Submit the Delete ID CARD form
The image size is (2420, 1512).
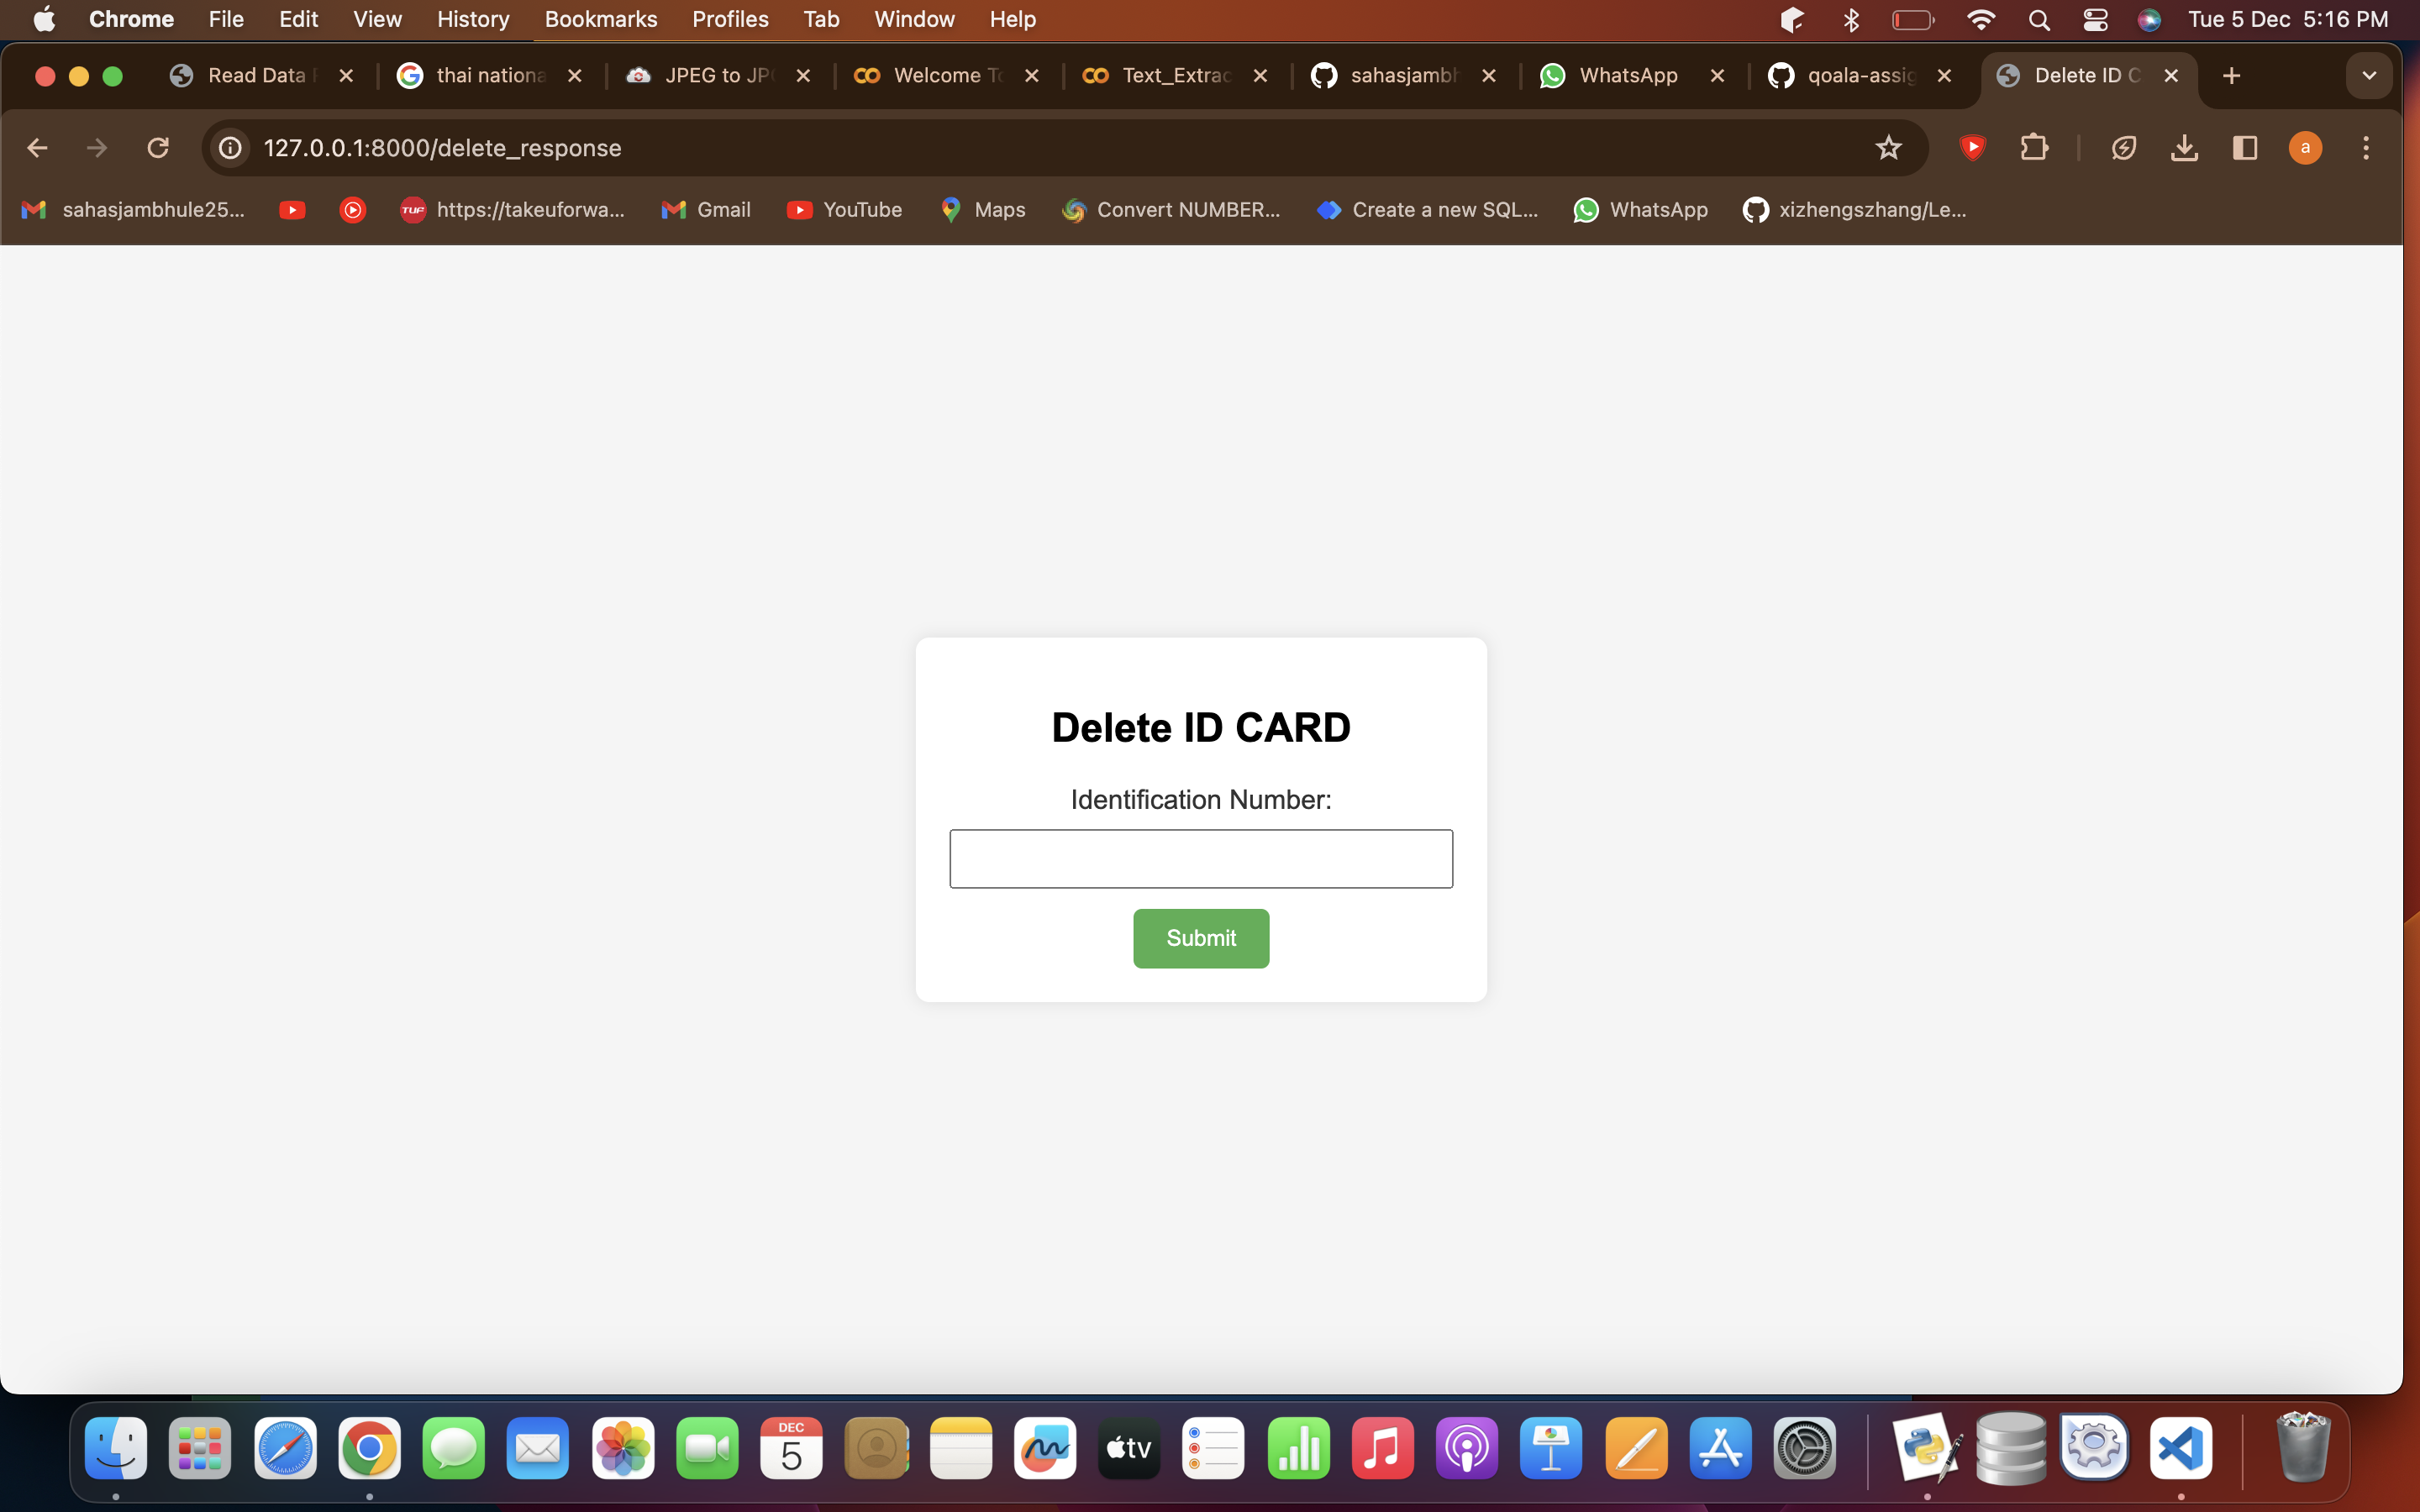1201,937
